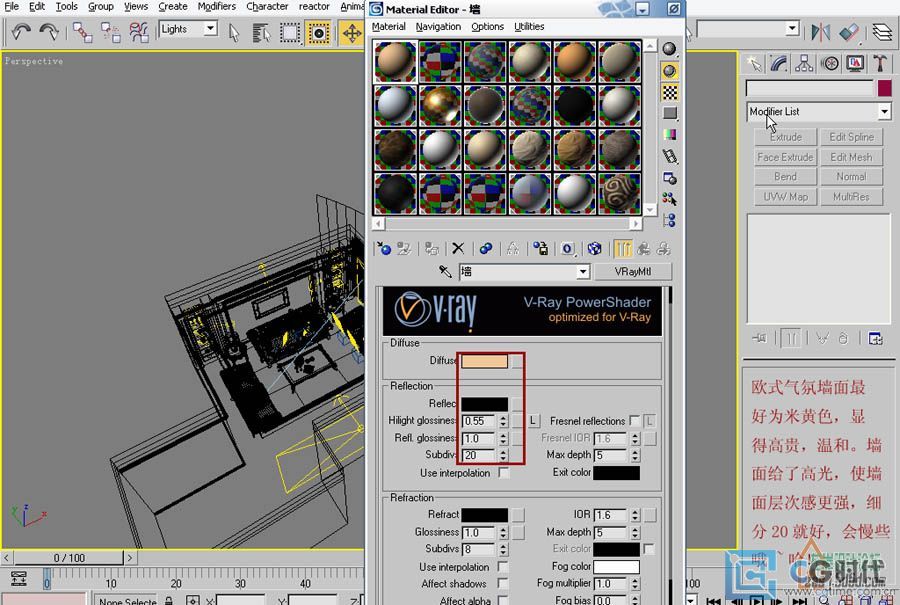This screenshot has height=605, width=900.
Task: Toggle Window/Crossing selection mode
Action: coord(318,32)
